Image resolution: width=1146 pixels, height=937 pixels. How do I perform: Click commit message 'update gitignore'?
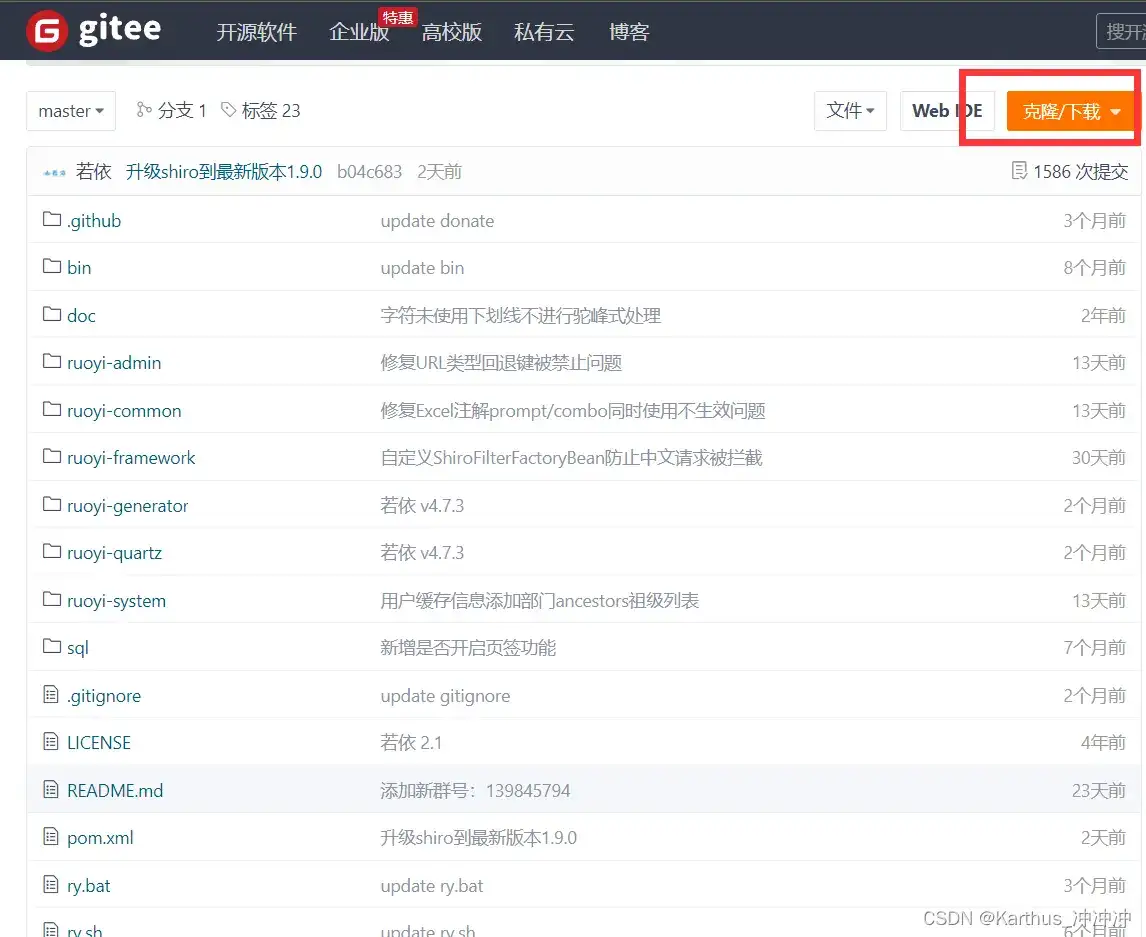click(445, 696)
